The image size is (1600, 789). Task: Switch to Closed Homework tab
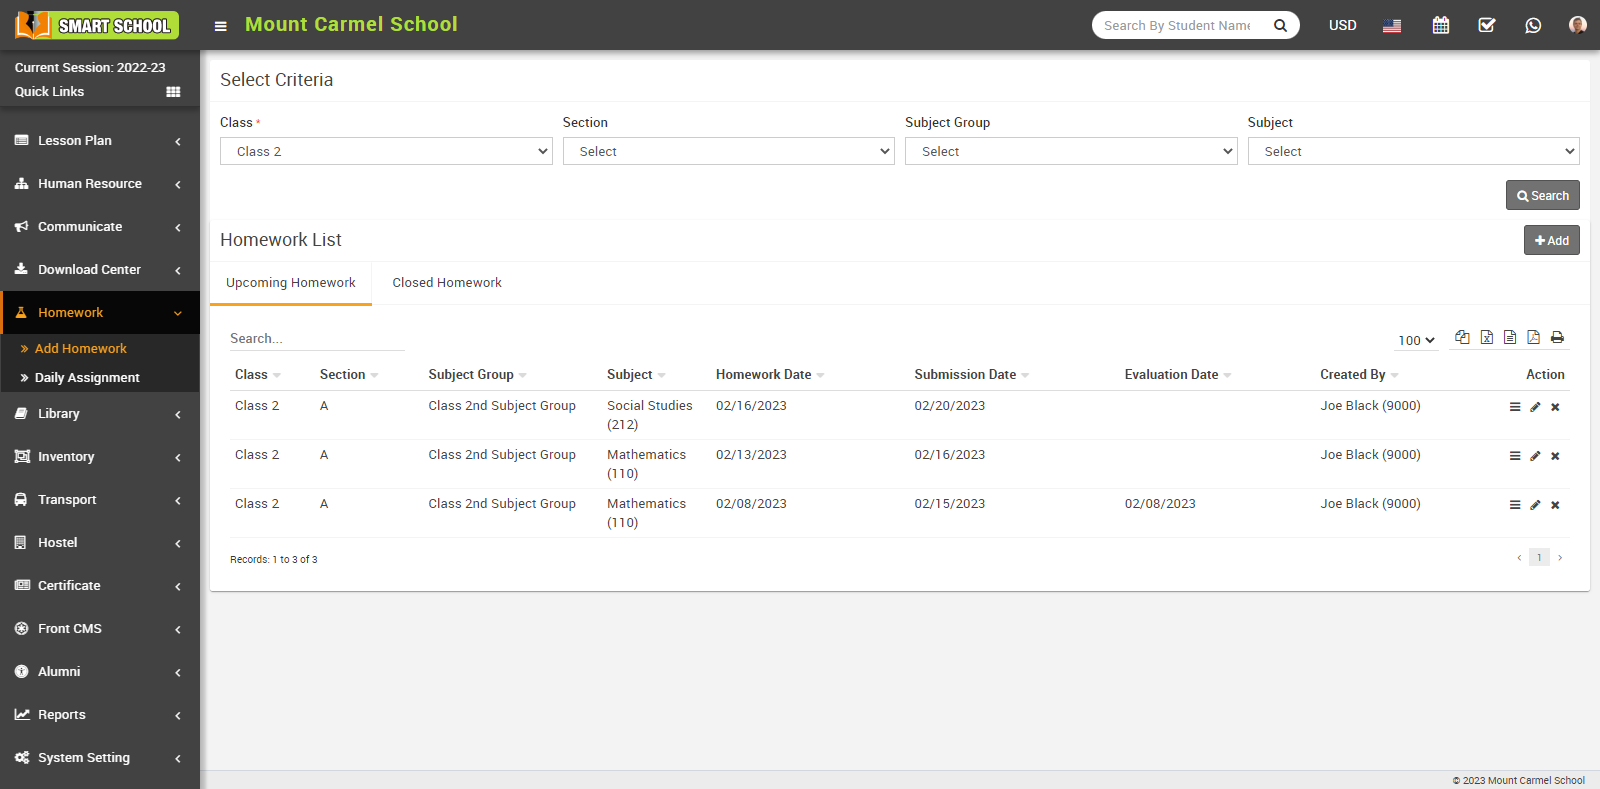(x=447, y=283)
